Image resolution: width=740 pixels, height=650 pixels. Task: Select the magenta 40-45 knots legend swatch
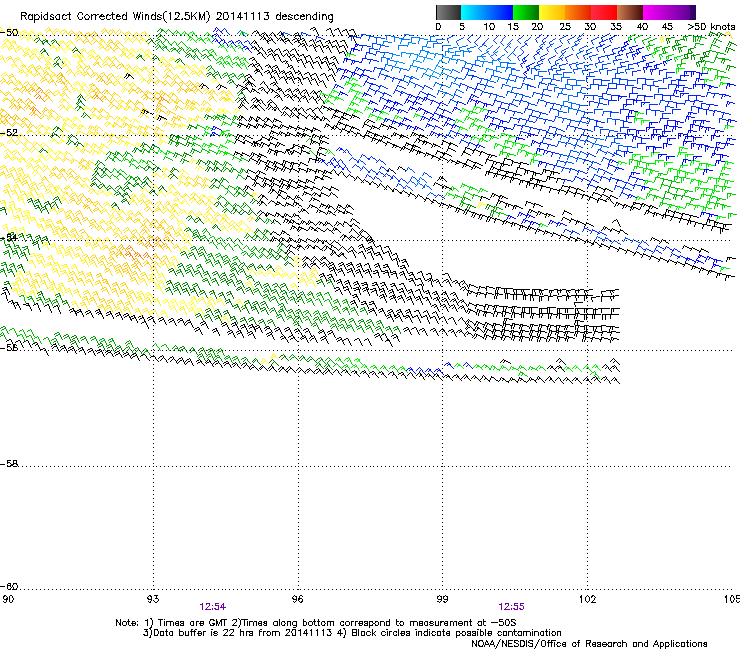(x=656, y=12)
